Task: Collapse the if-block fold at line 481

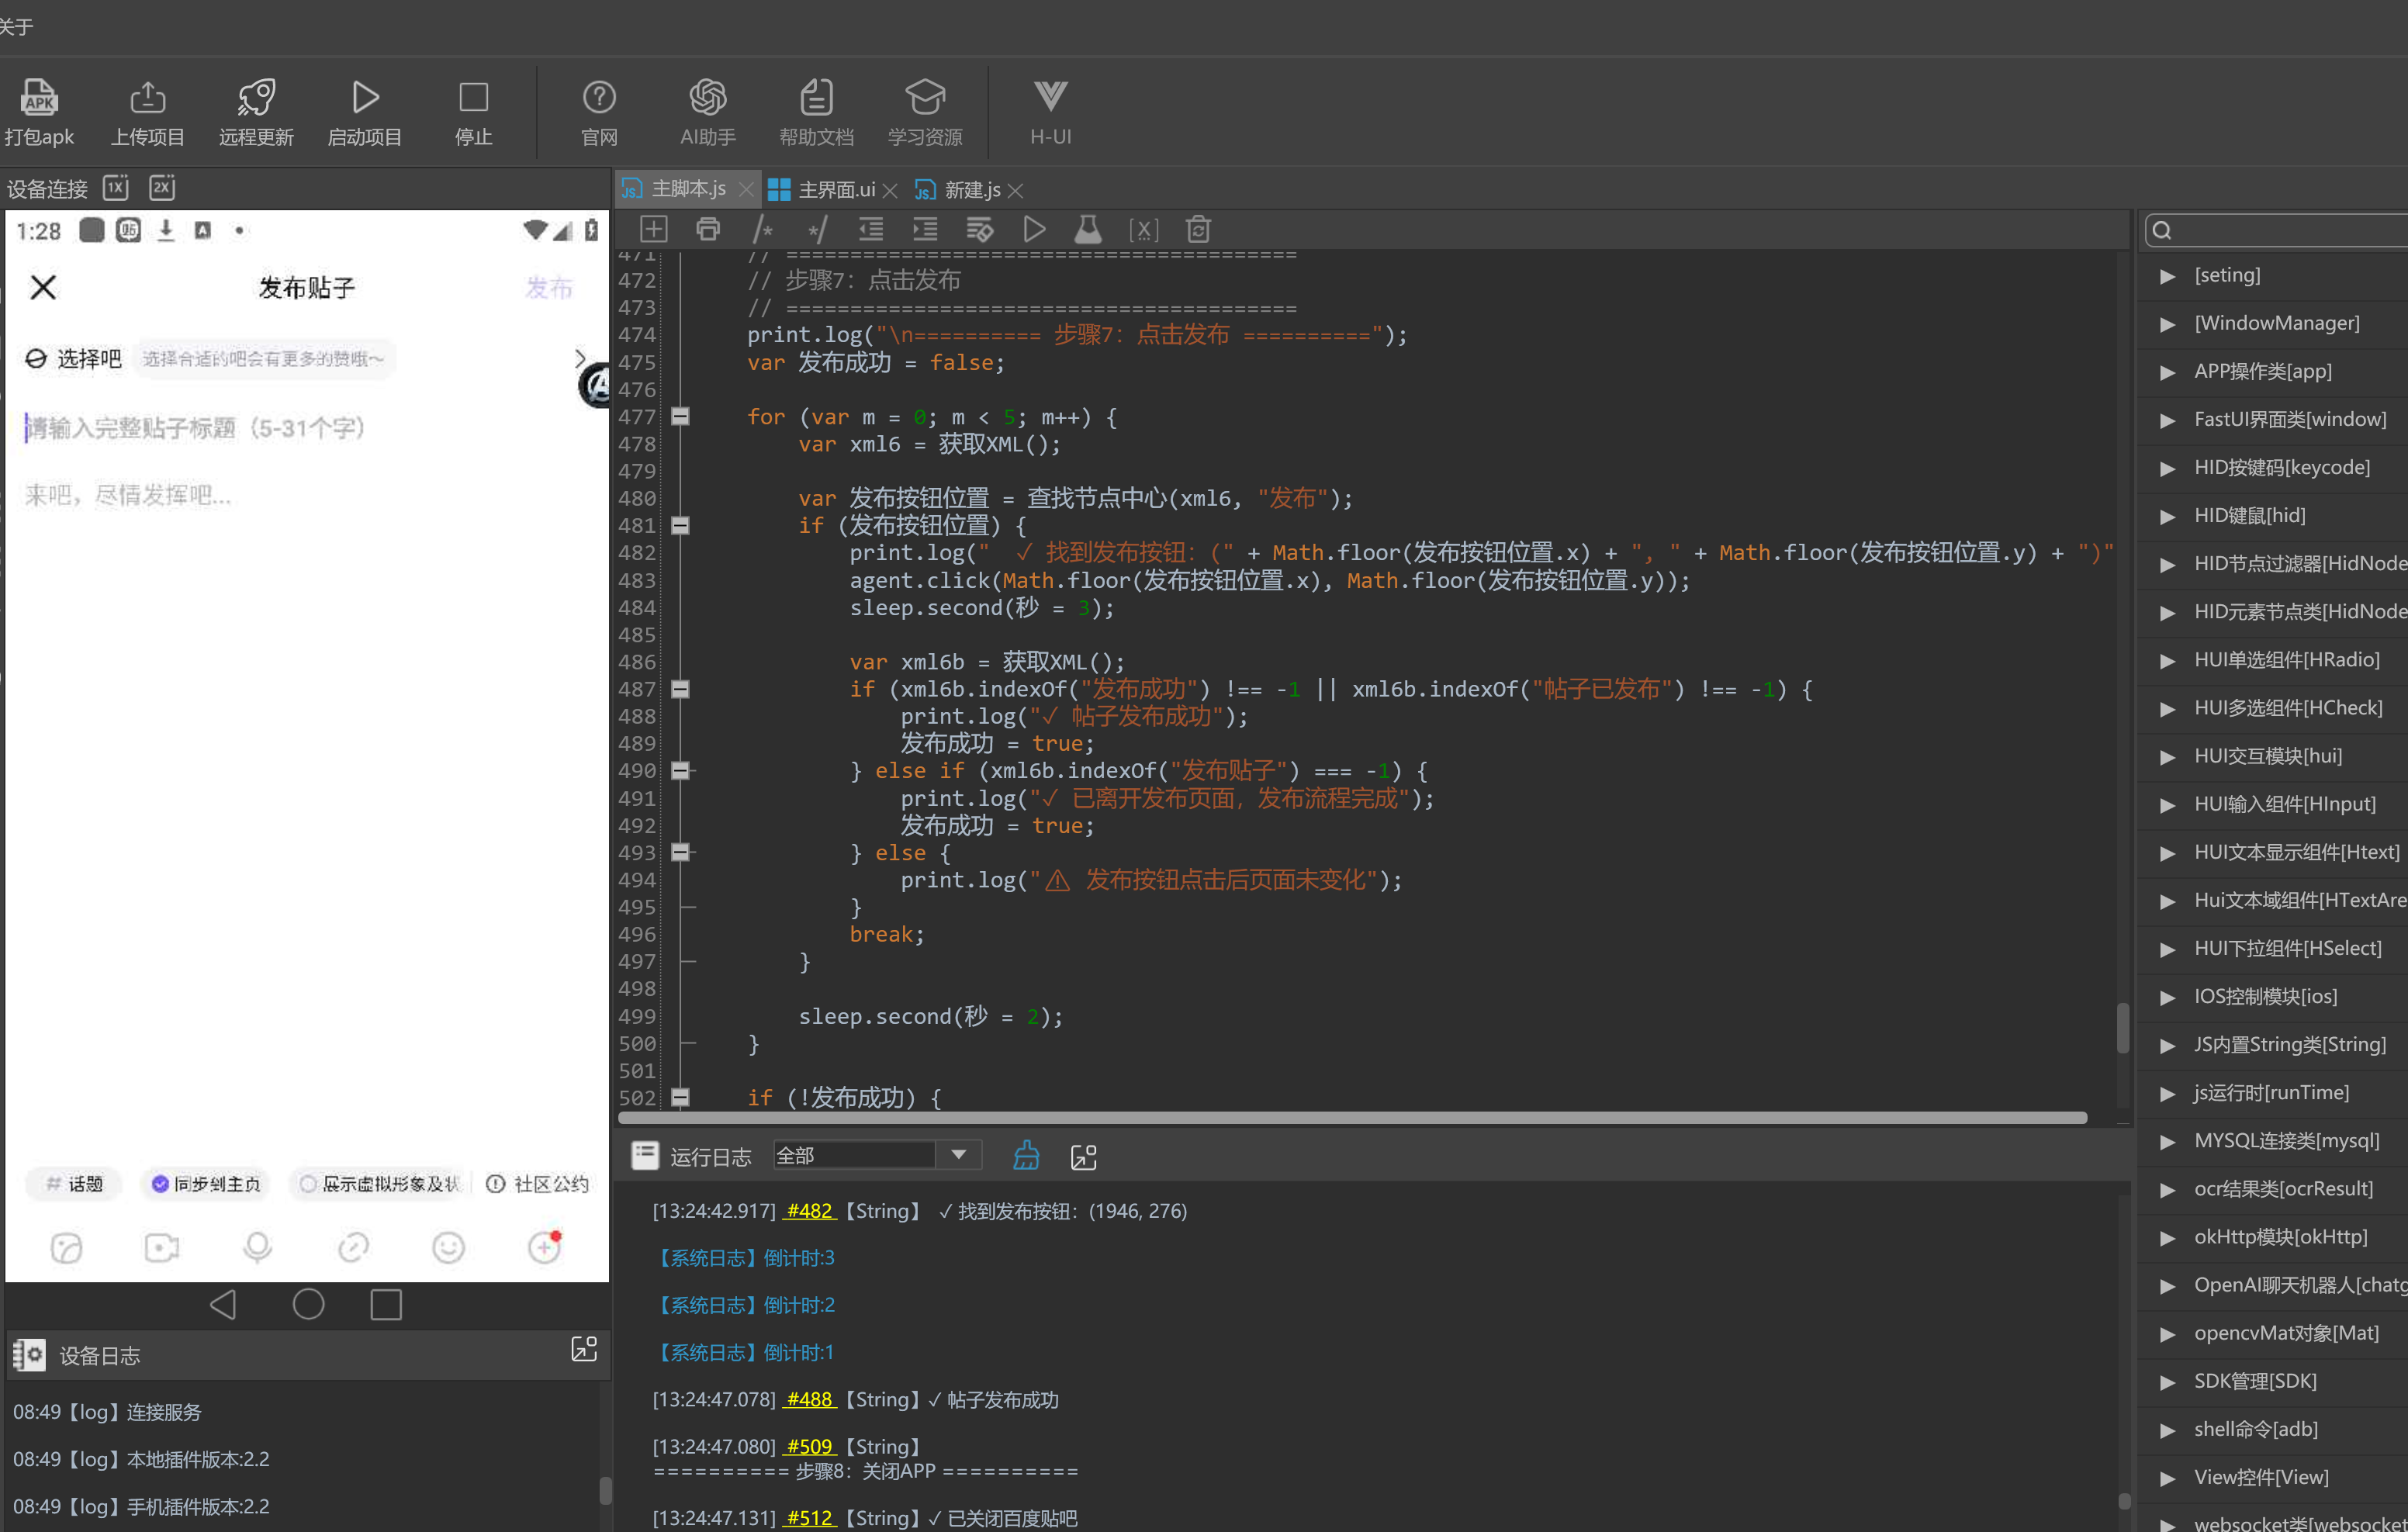Action: click(x=680, y=525)
